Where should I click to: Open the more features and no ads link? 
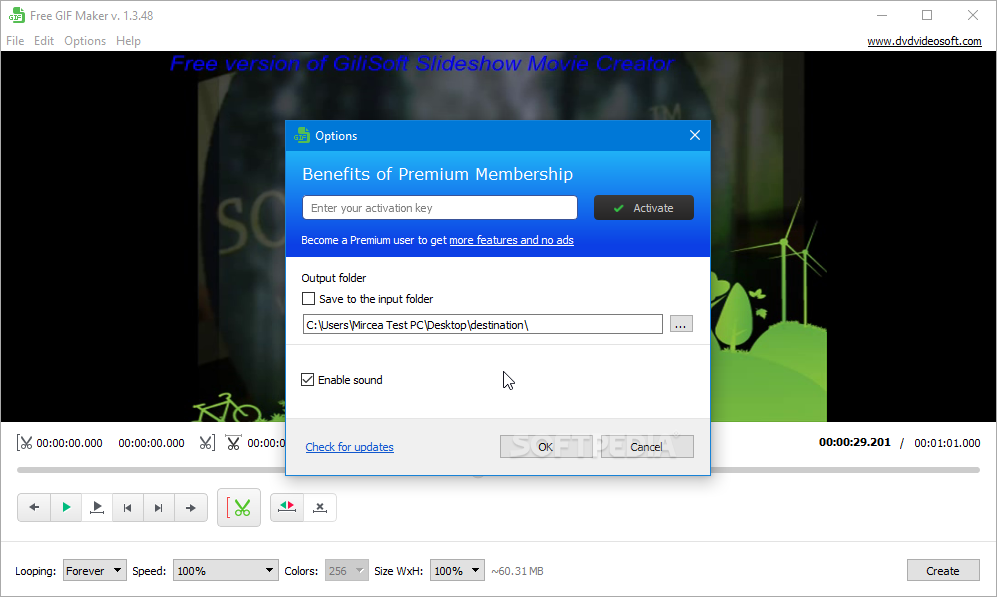point(511,240)
